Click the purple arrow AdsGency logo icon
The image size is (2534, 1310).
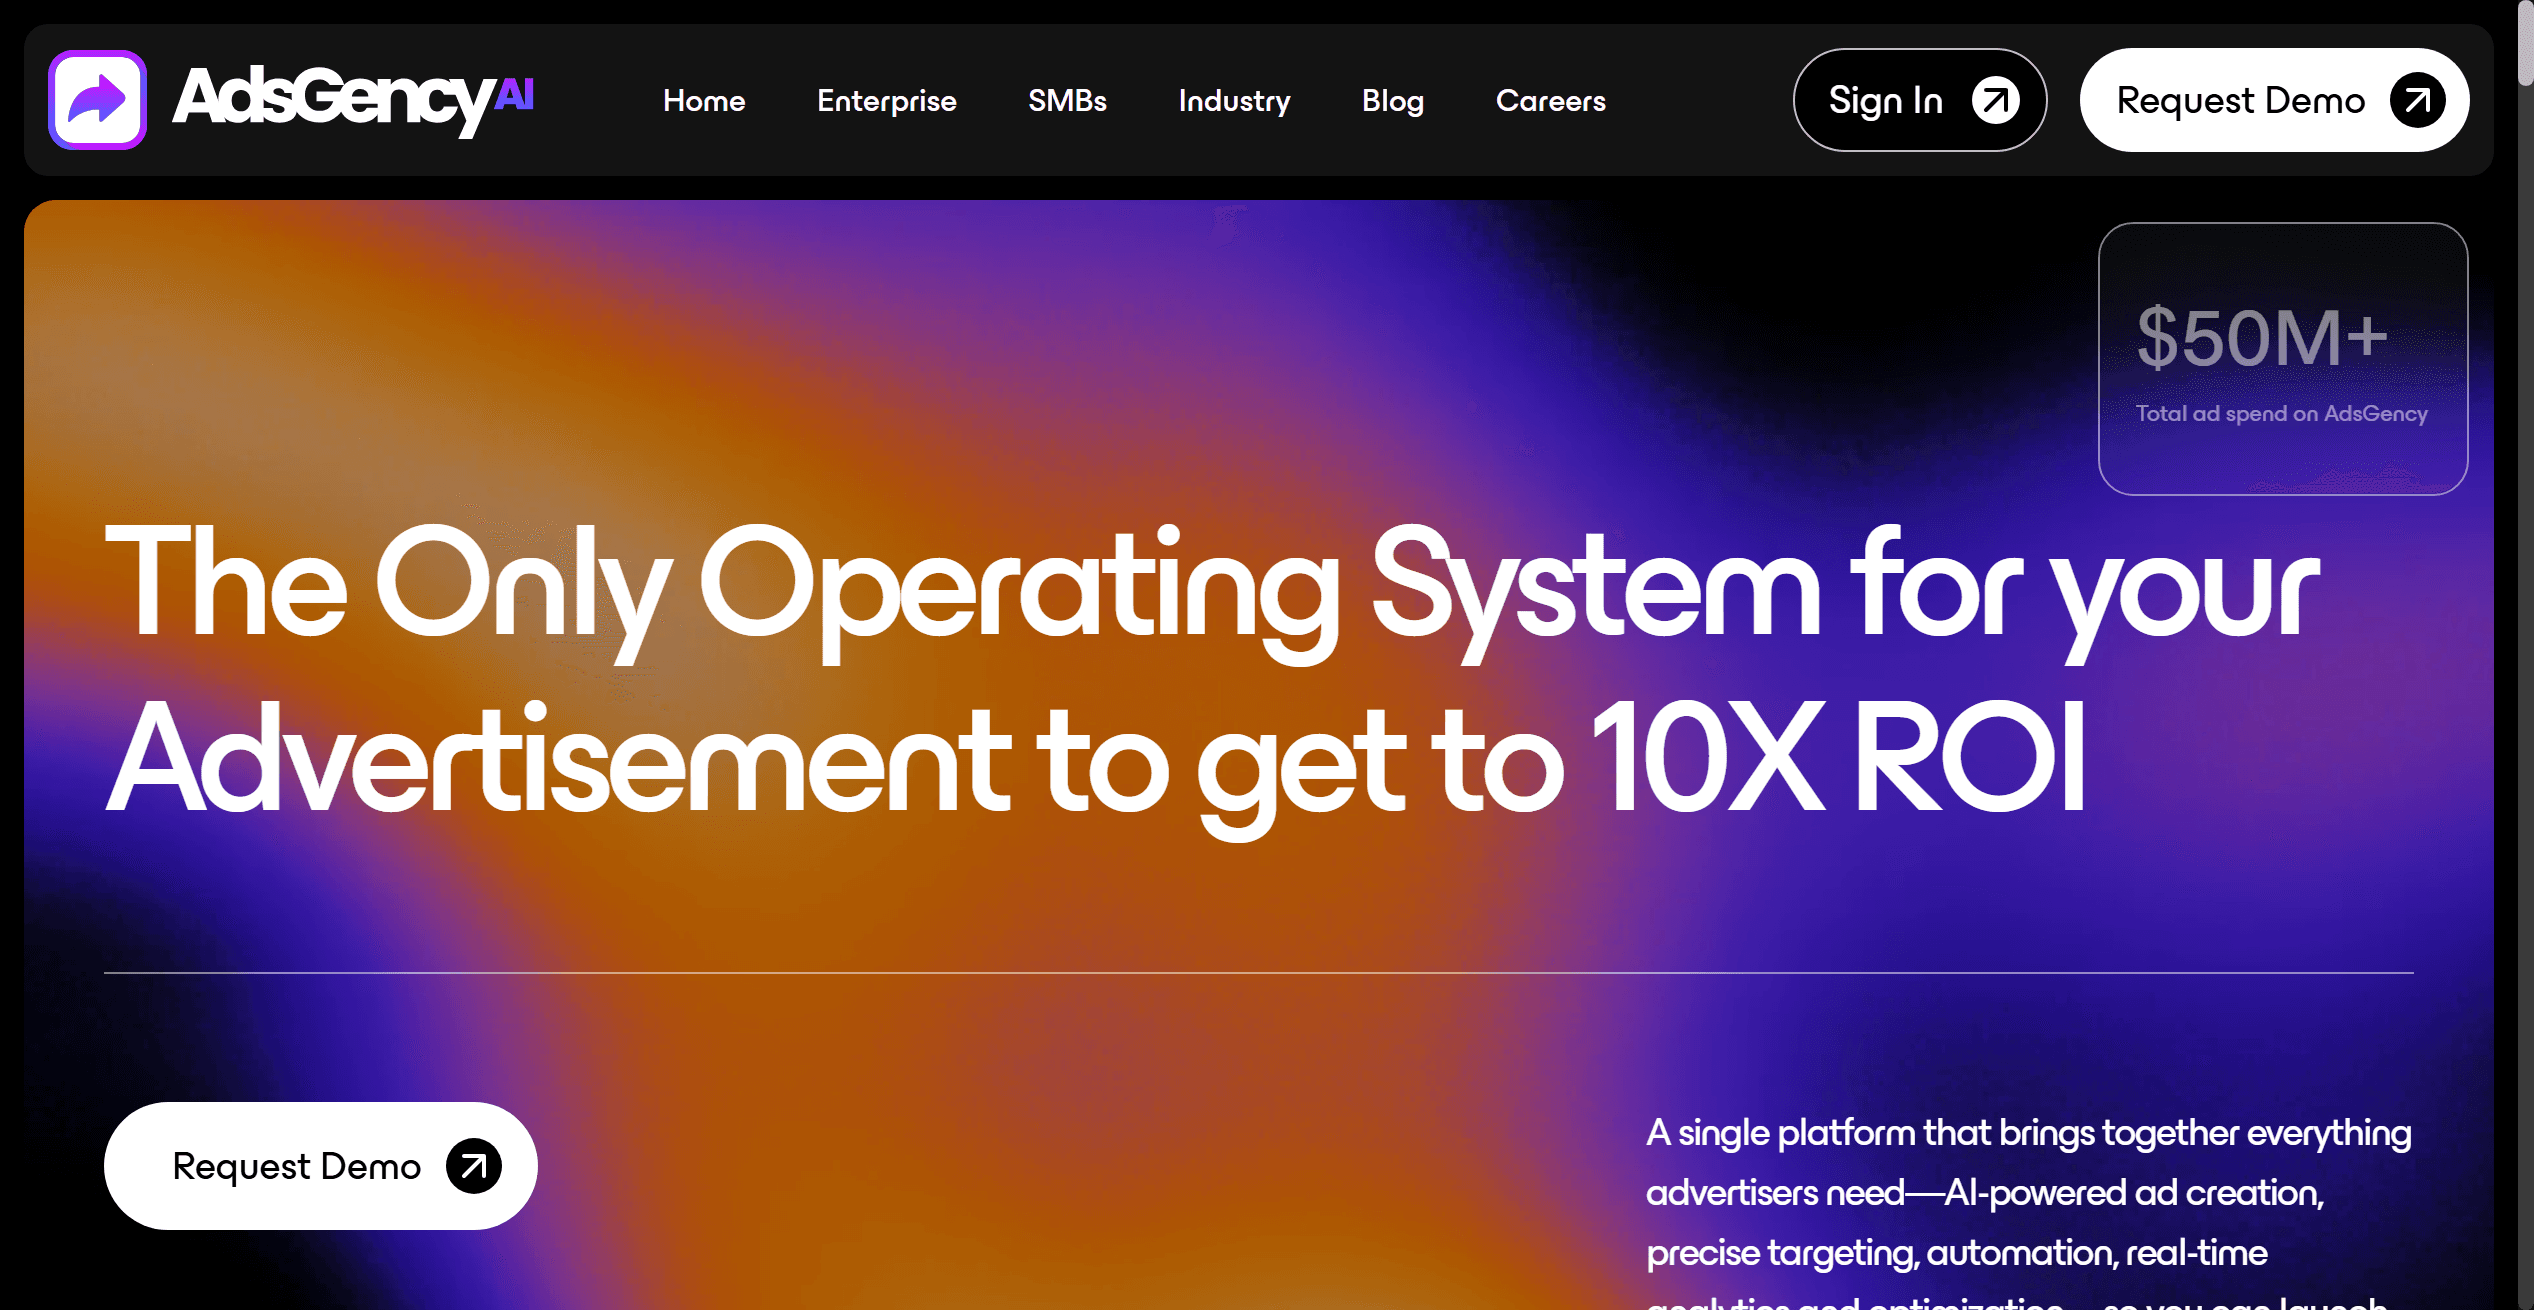coord(97,100)
